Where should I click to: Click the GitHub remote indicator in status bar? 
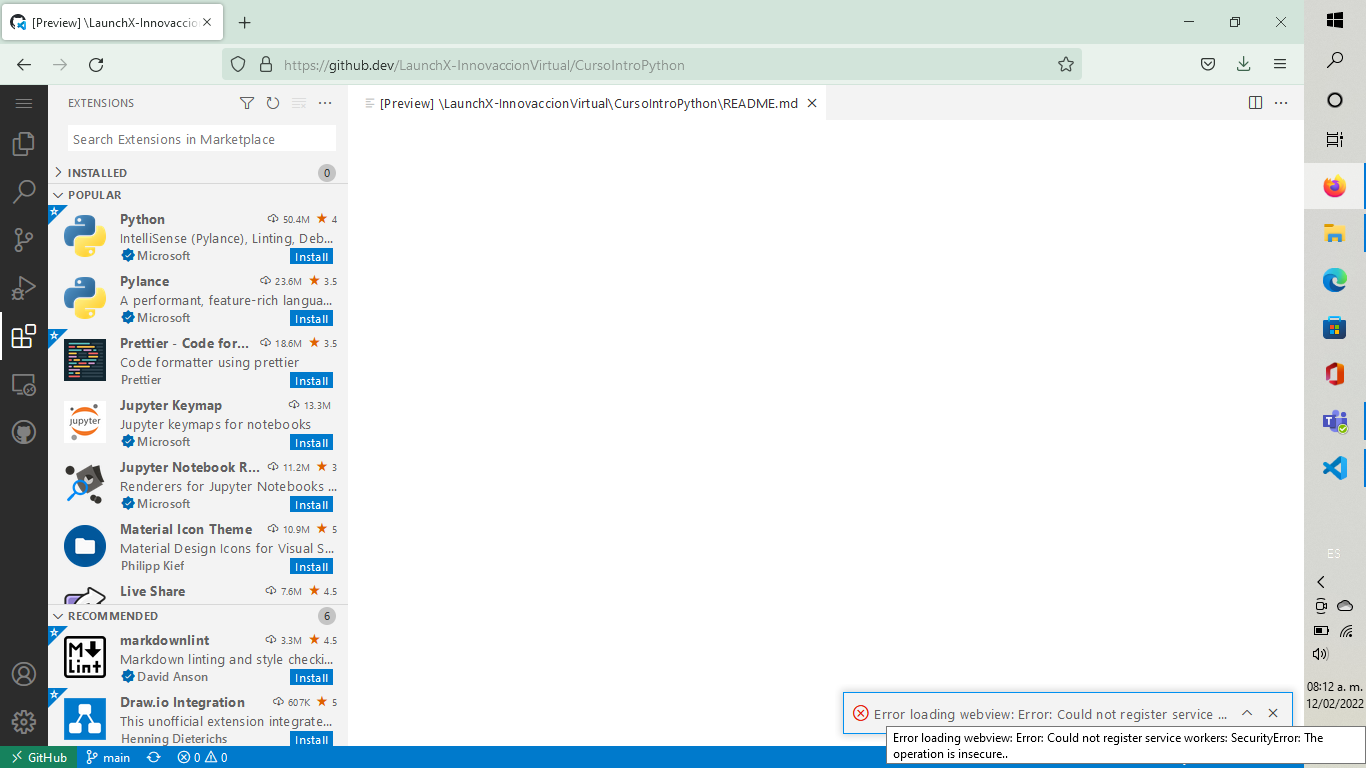[x=40, y=757]
